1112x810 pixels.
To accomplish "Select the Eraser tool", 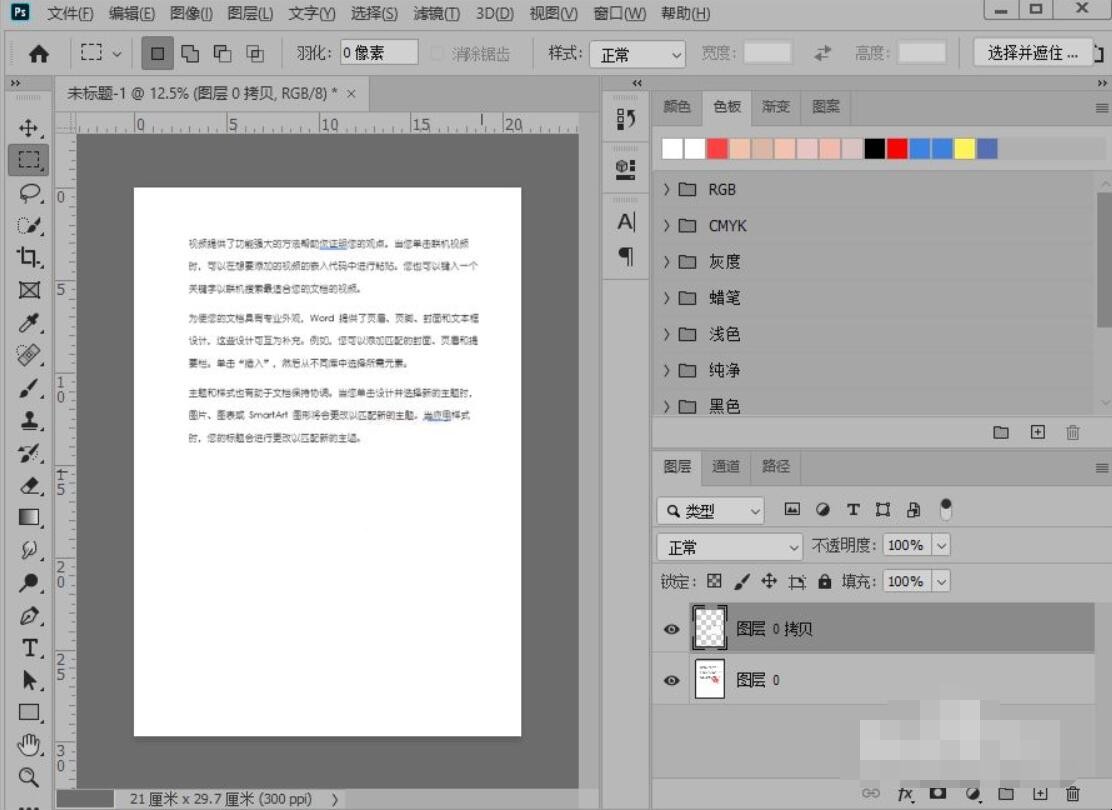I will point(28,485).
